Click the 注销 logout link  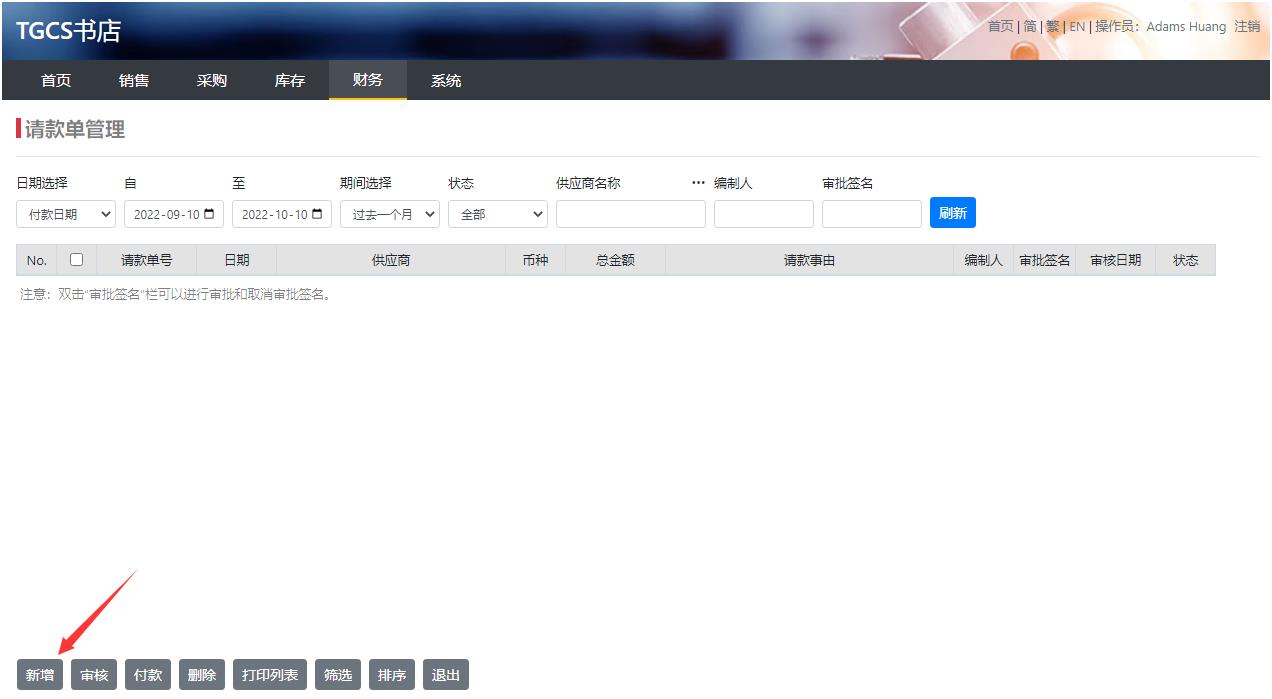point(1247,26)
